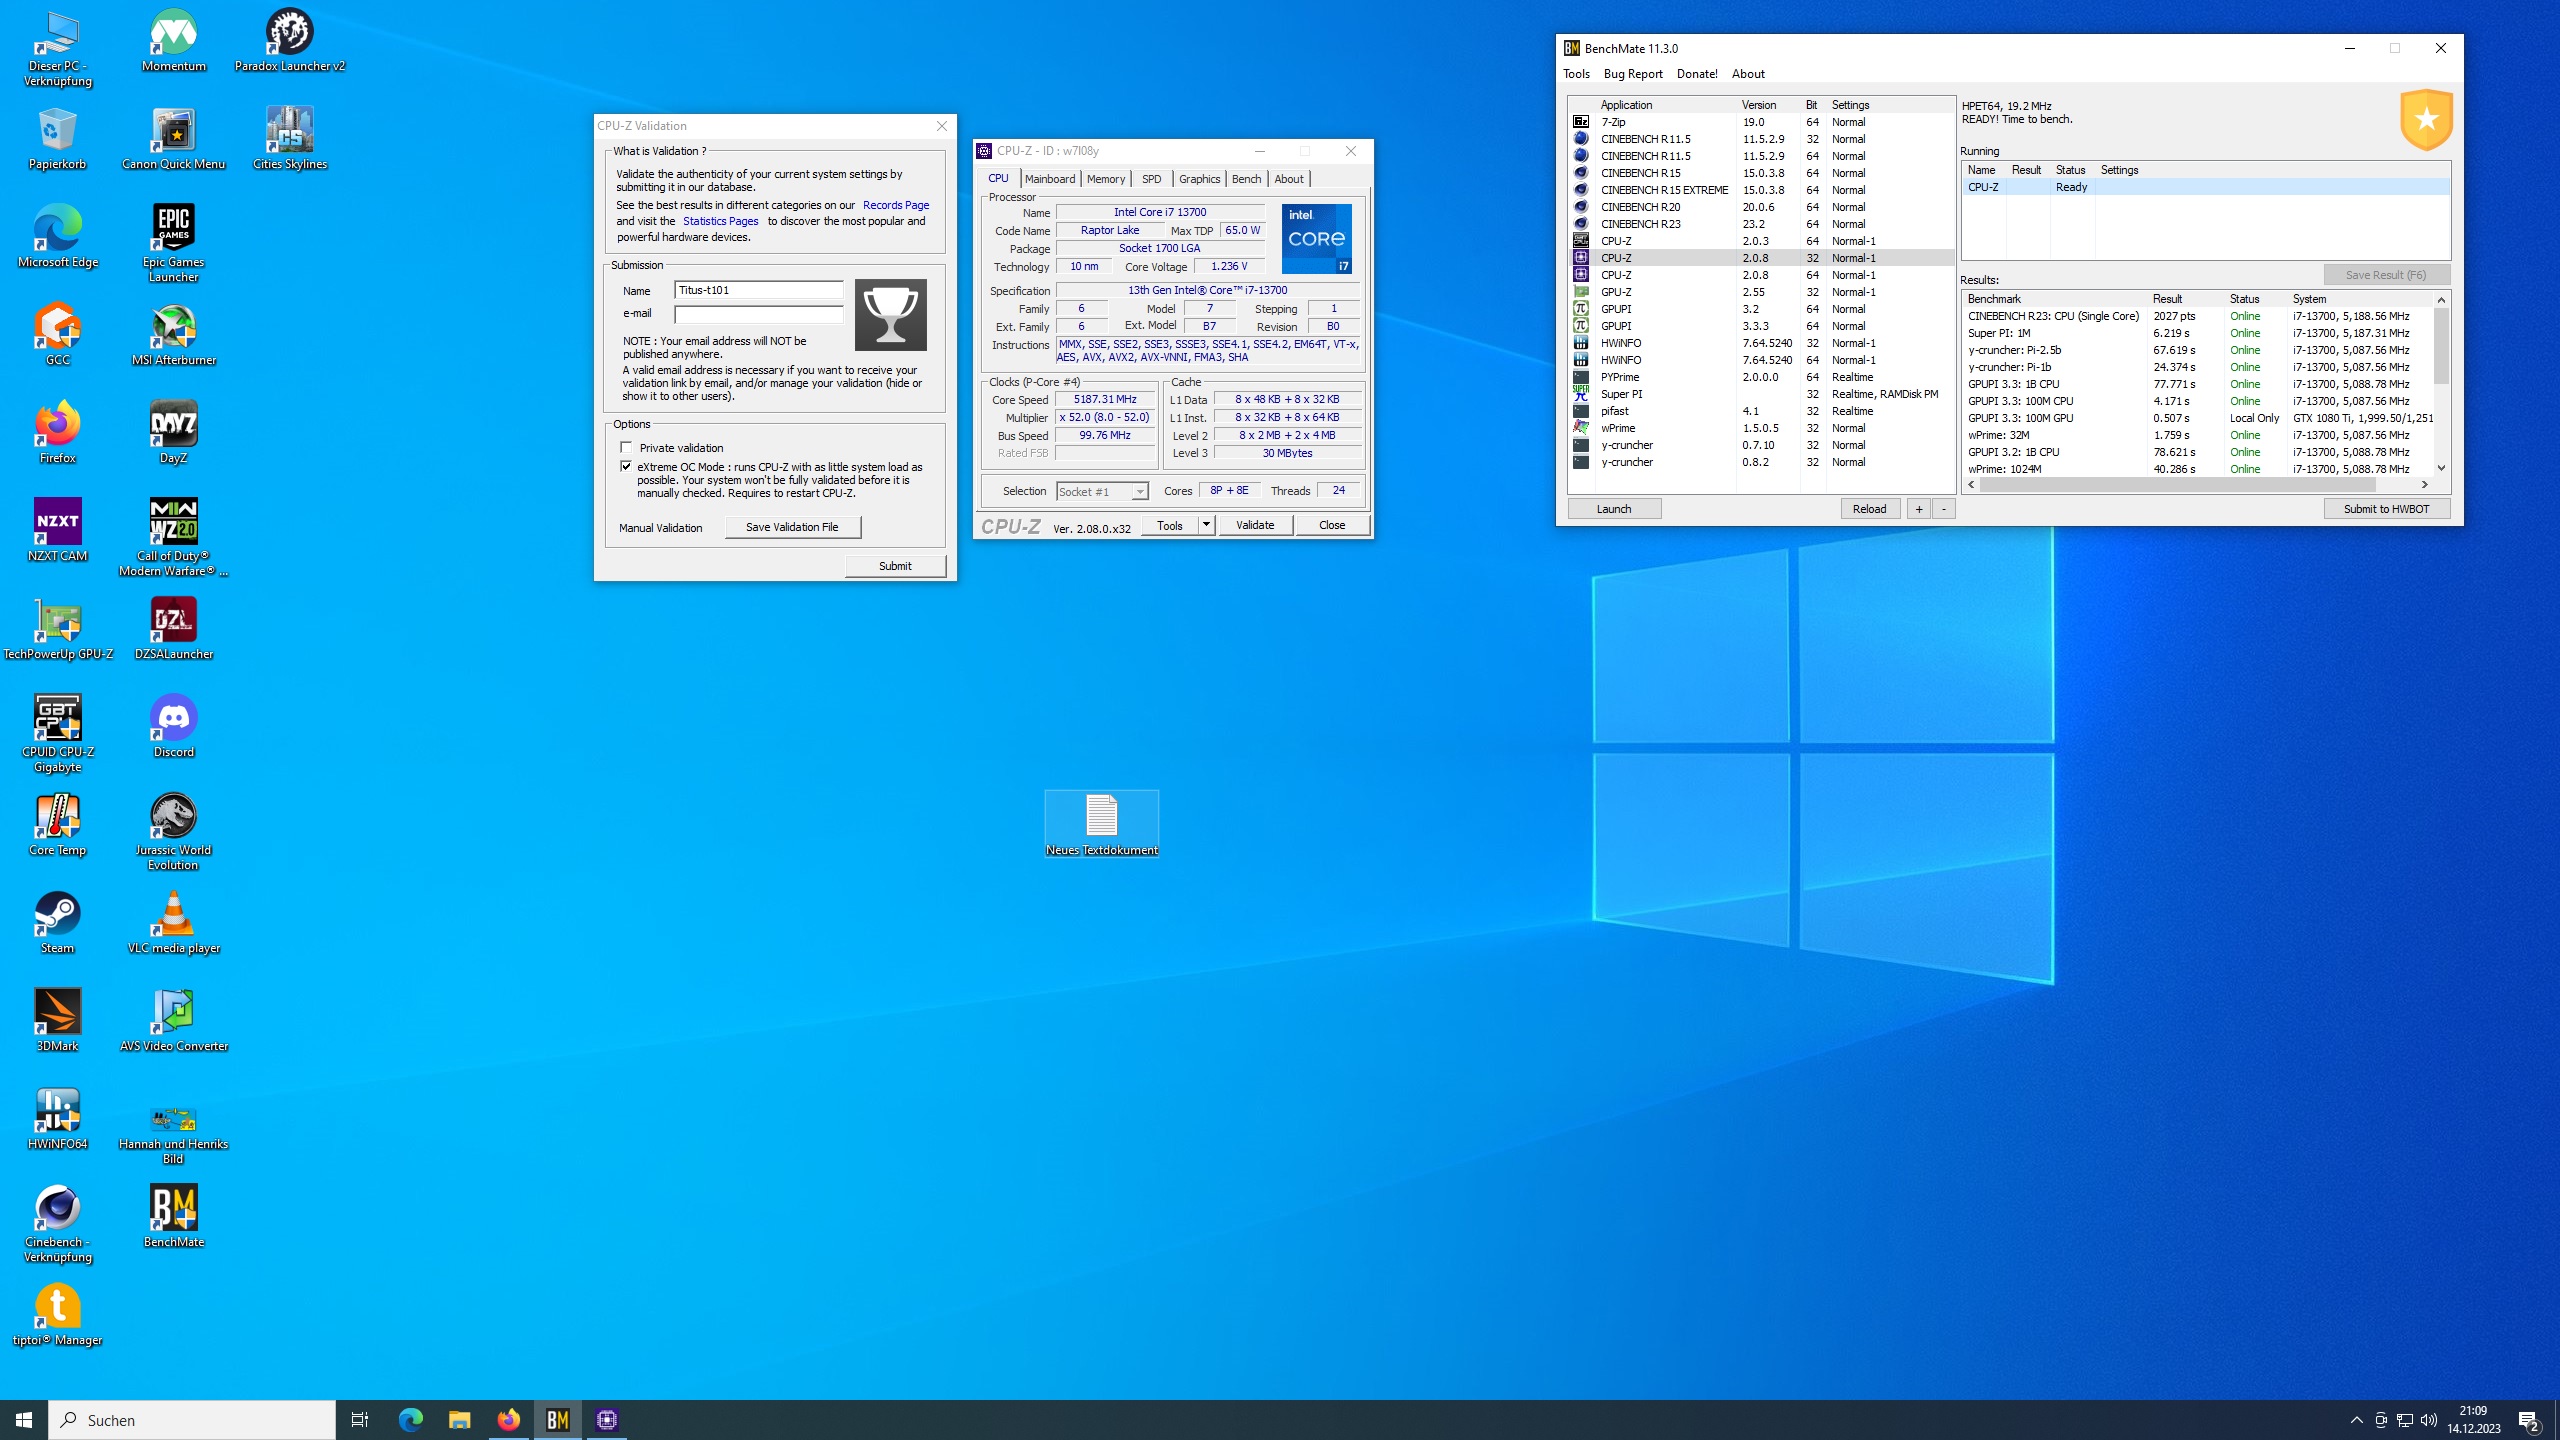Open Epic Games Launcher desktop icon
This screenshot has width=2560, height=1440.
coord(173,243)
